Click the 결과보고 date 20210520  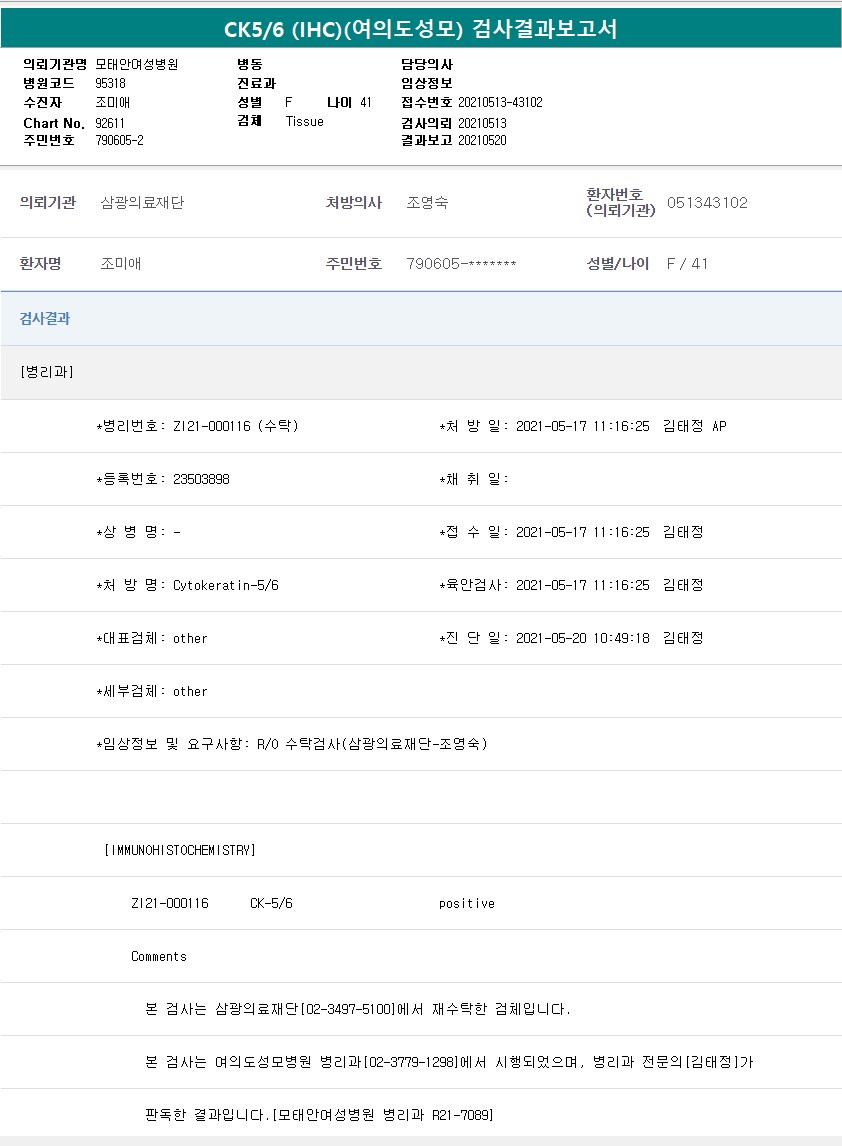coord(482,140)
